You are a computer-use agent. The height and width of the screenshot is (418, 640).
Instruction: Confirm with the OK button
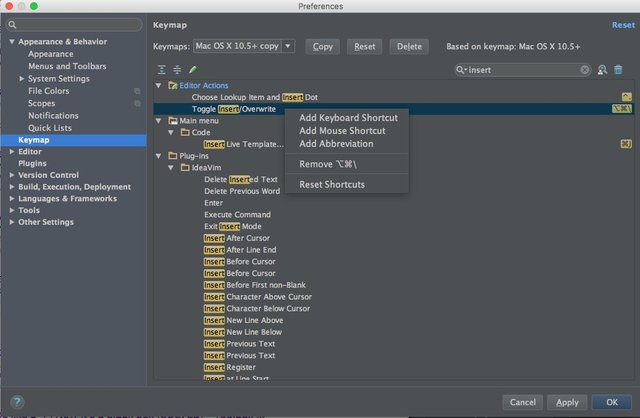point(612,402)
